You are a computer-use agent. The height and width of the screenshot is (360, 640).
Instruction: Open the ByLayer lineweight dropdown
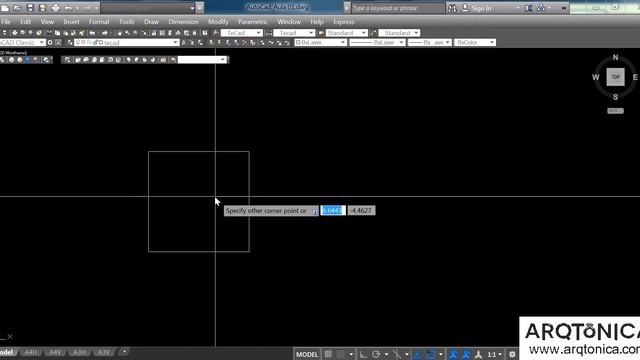pyautogui.click(x=429, y=42)
